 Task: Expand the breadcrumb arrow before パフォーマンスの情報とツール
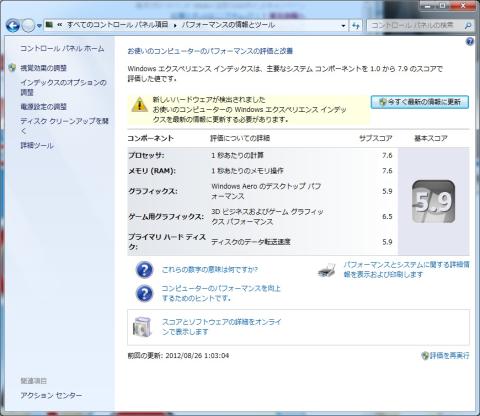coord(175,25)
